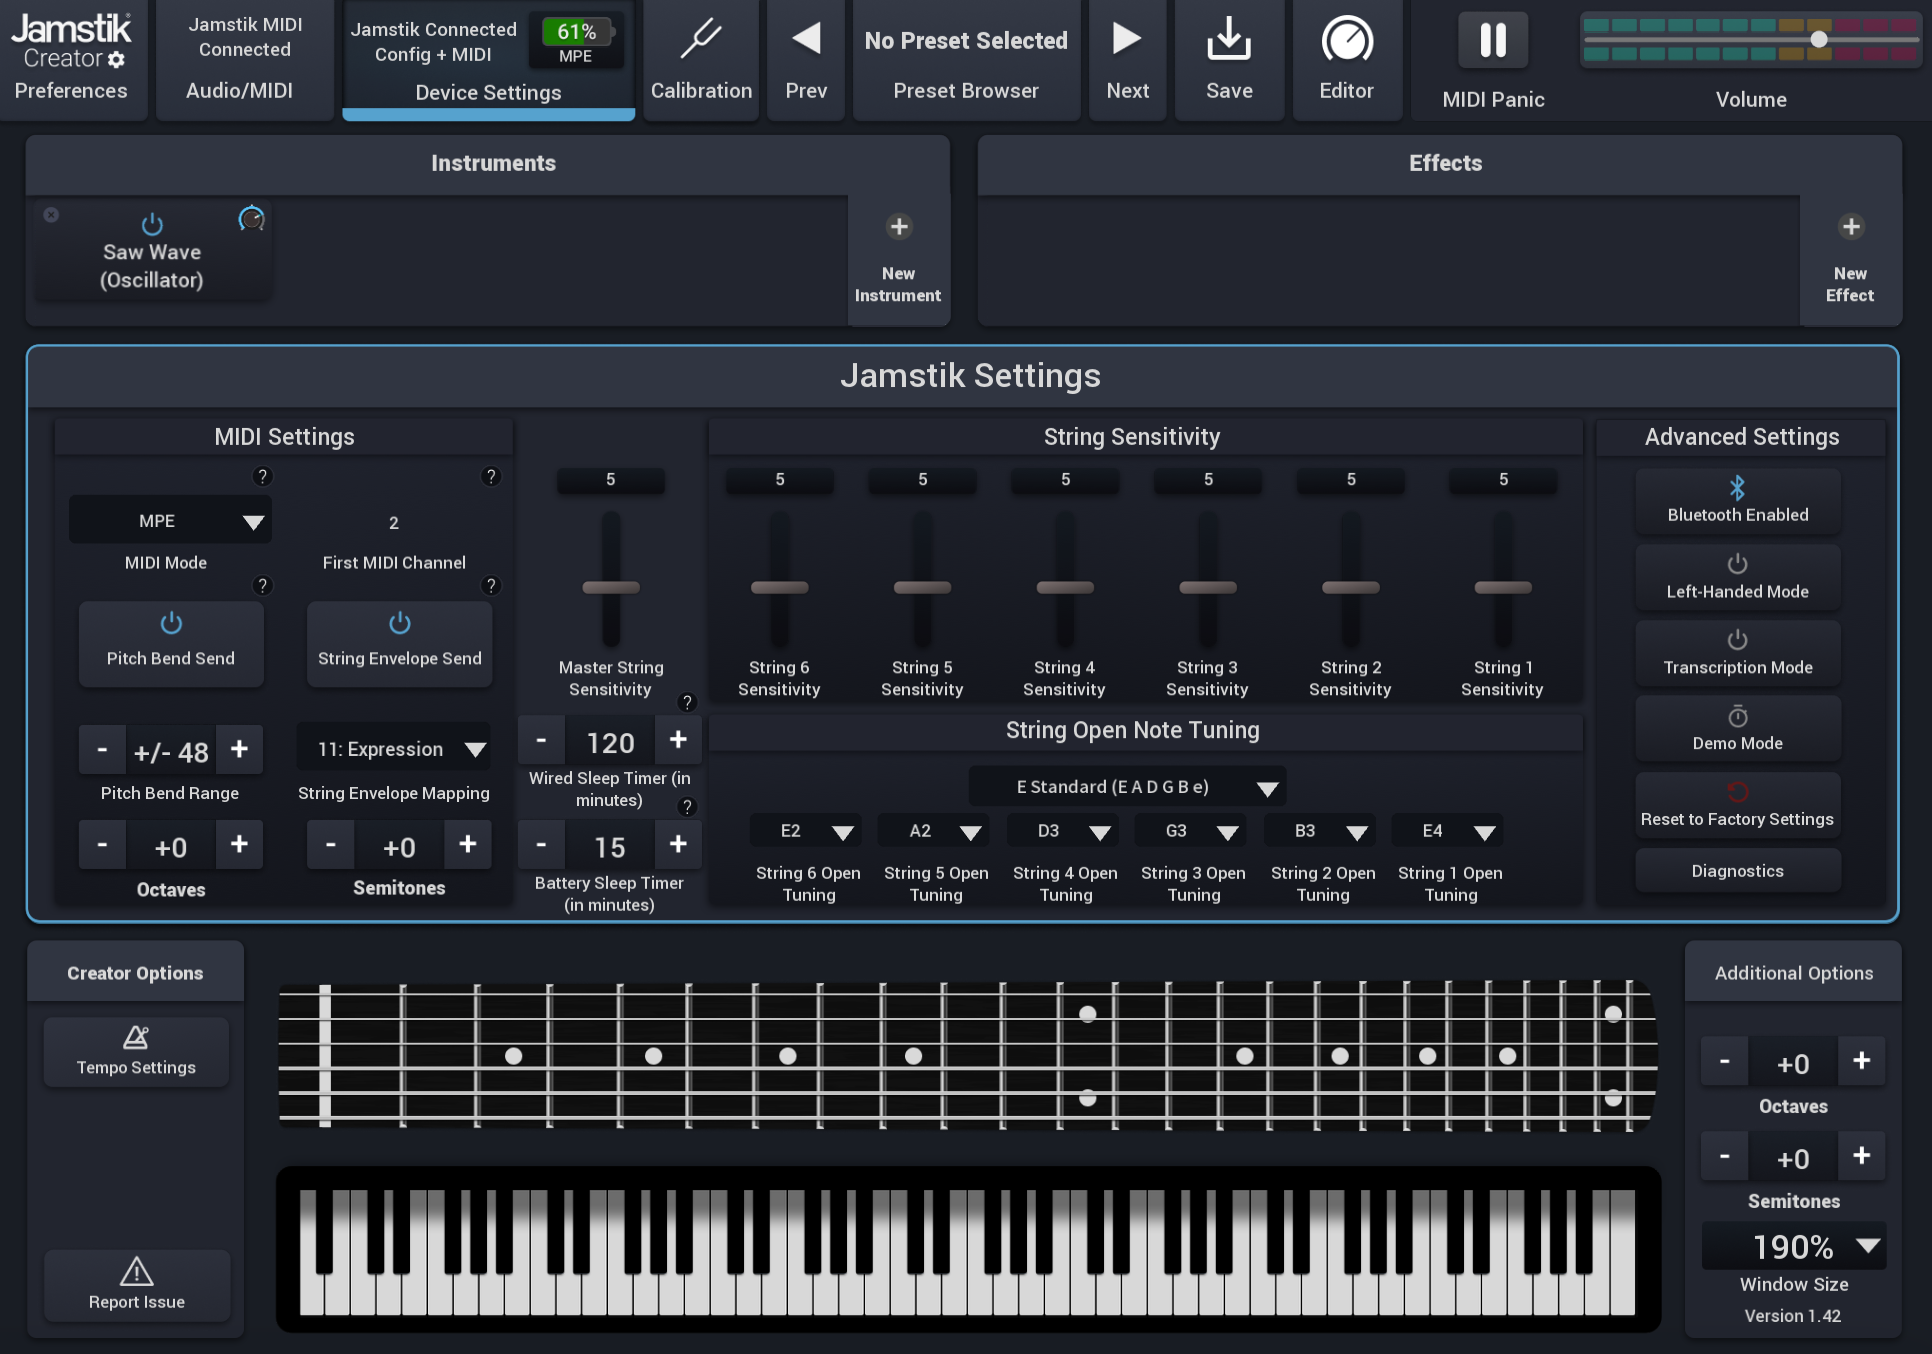
Task: Click the Wired Sleep Timer value 120
Action: pyautogui.click(x=610, y=742)
